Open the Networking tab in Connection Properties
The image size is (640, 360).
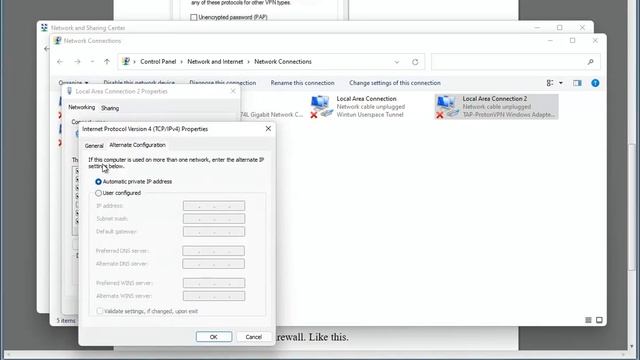point(82,107)
